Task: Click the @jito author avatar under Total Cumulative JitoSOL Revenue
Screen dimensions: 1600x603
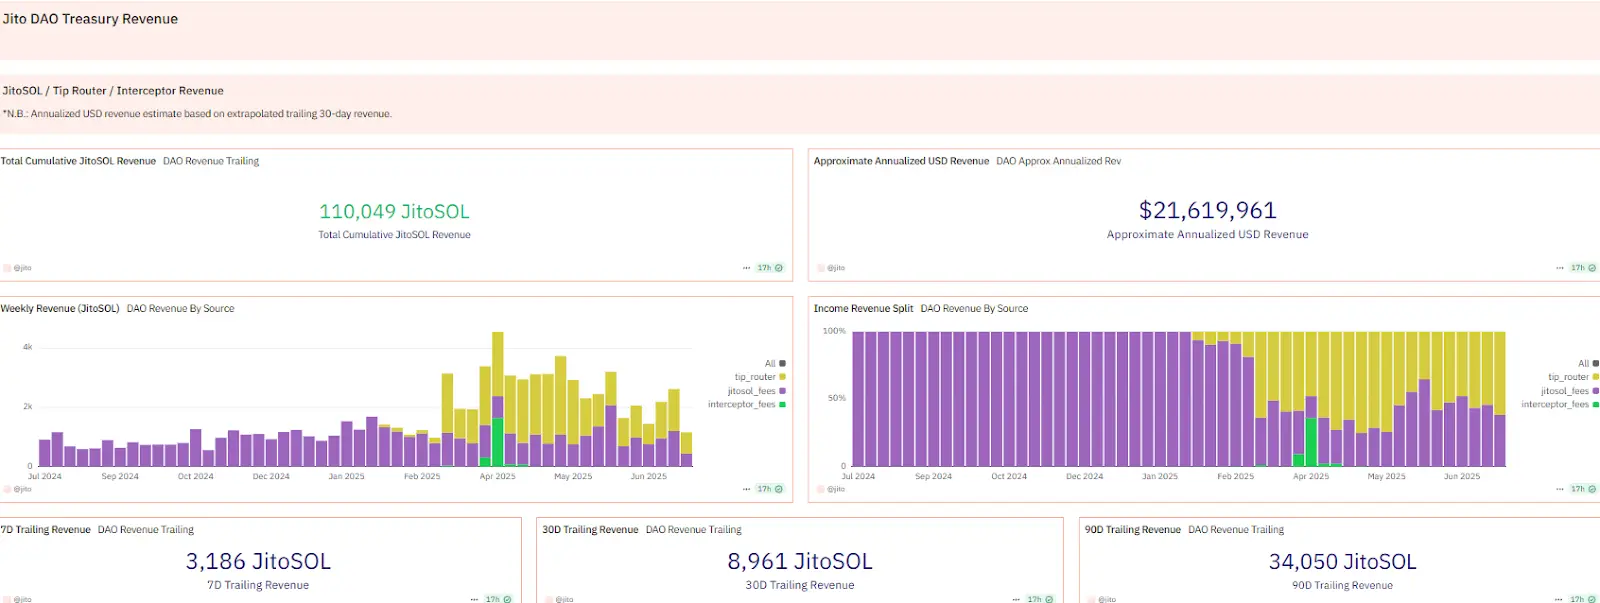Action: pos(7,268)
